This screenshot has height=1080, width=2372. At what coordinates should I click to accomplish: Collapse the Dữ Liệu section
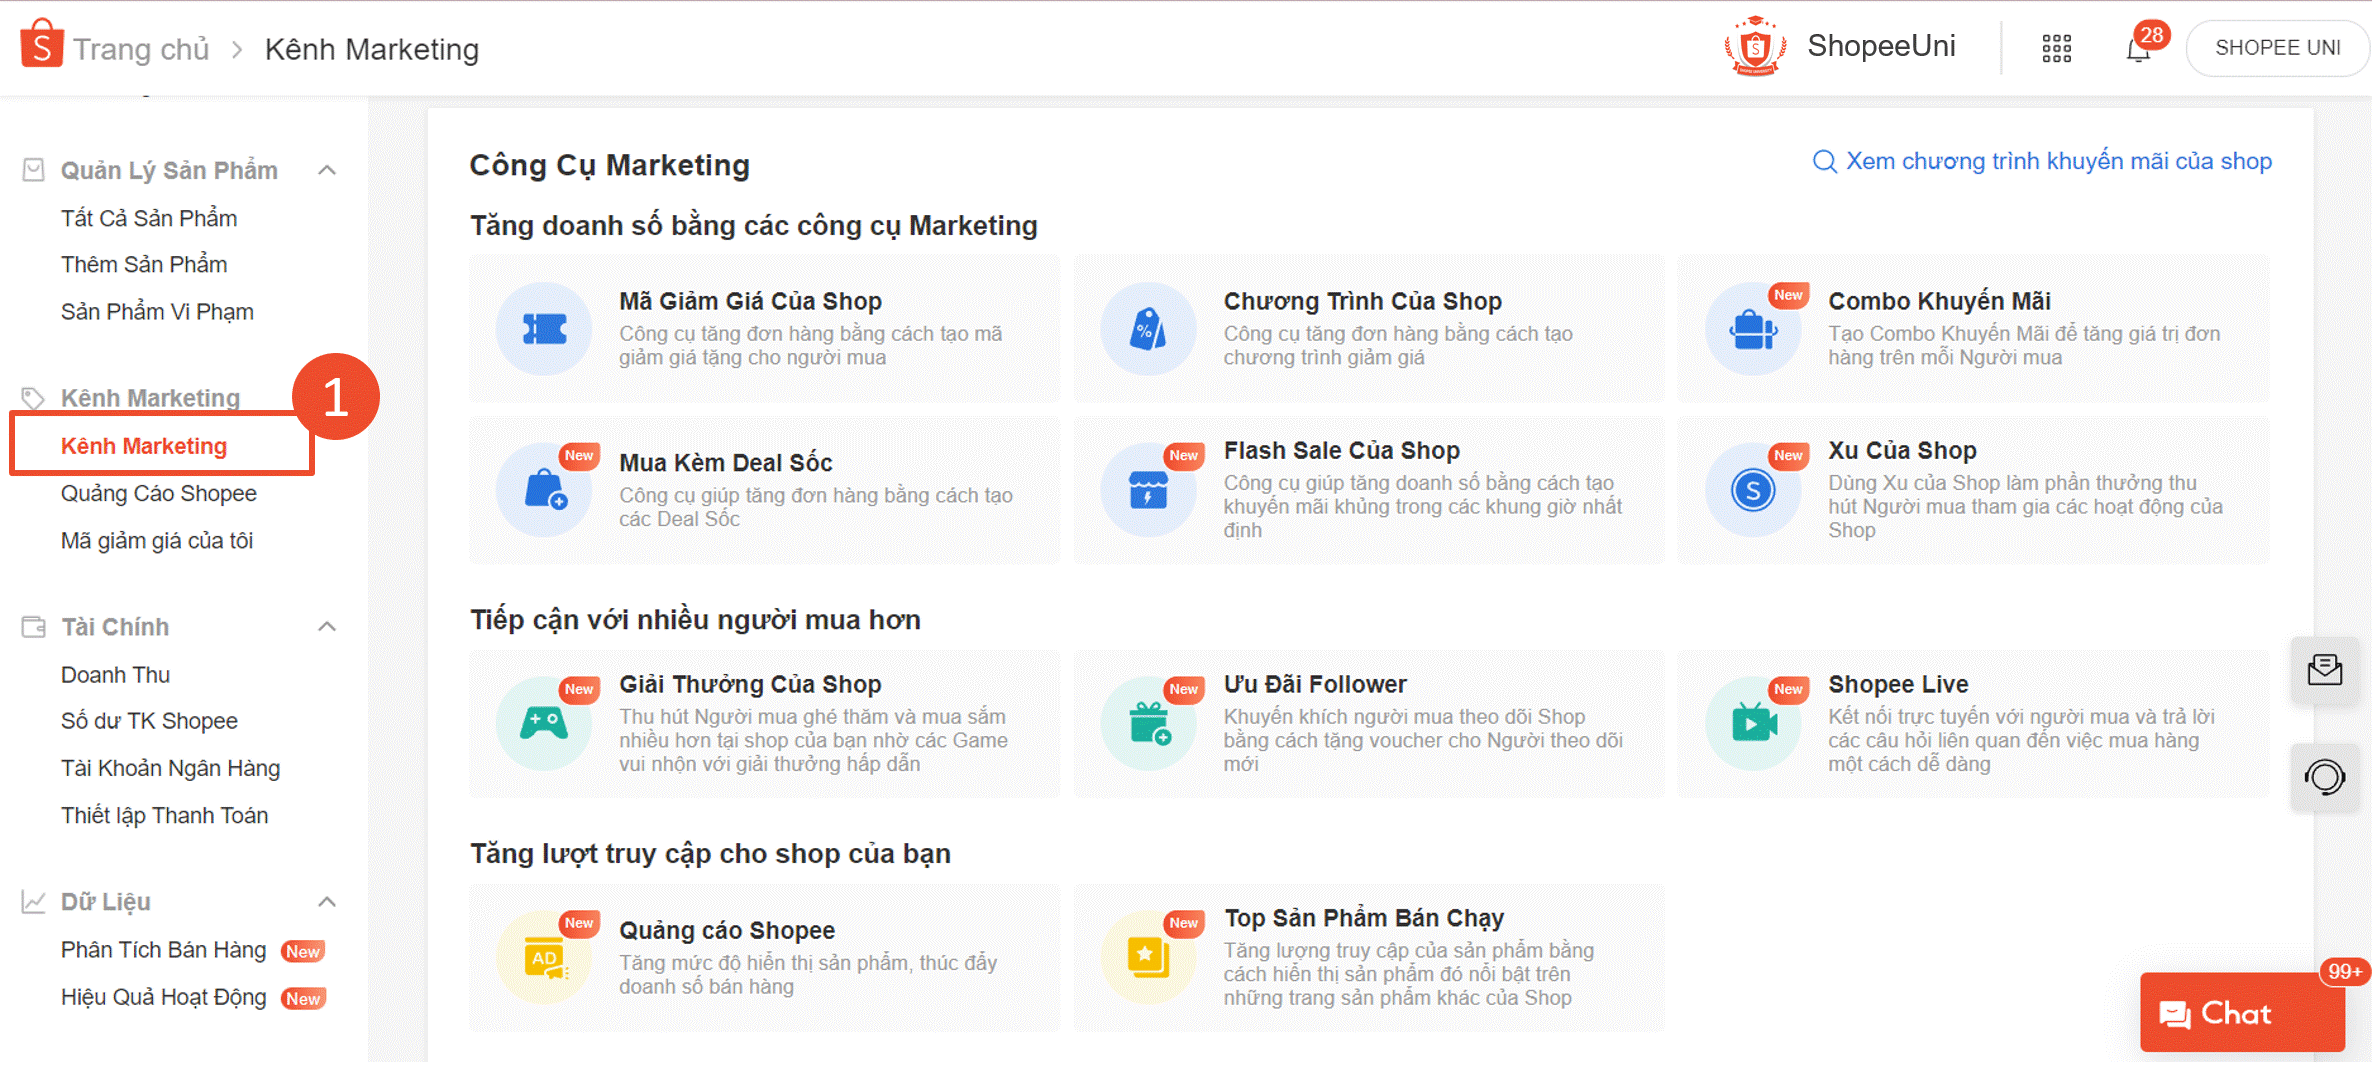pyautogui.click(x=327, y=901)
